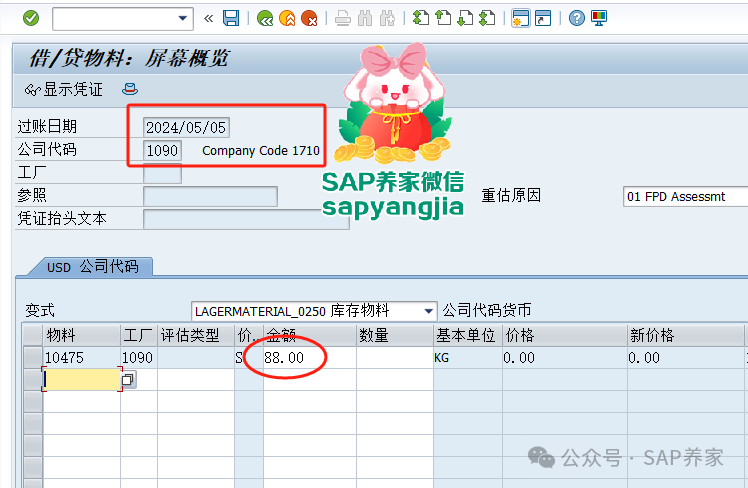Go to previous page icon

pos(443,19)
